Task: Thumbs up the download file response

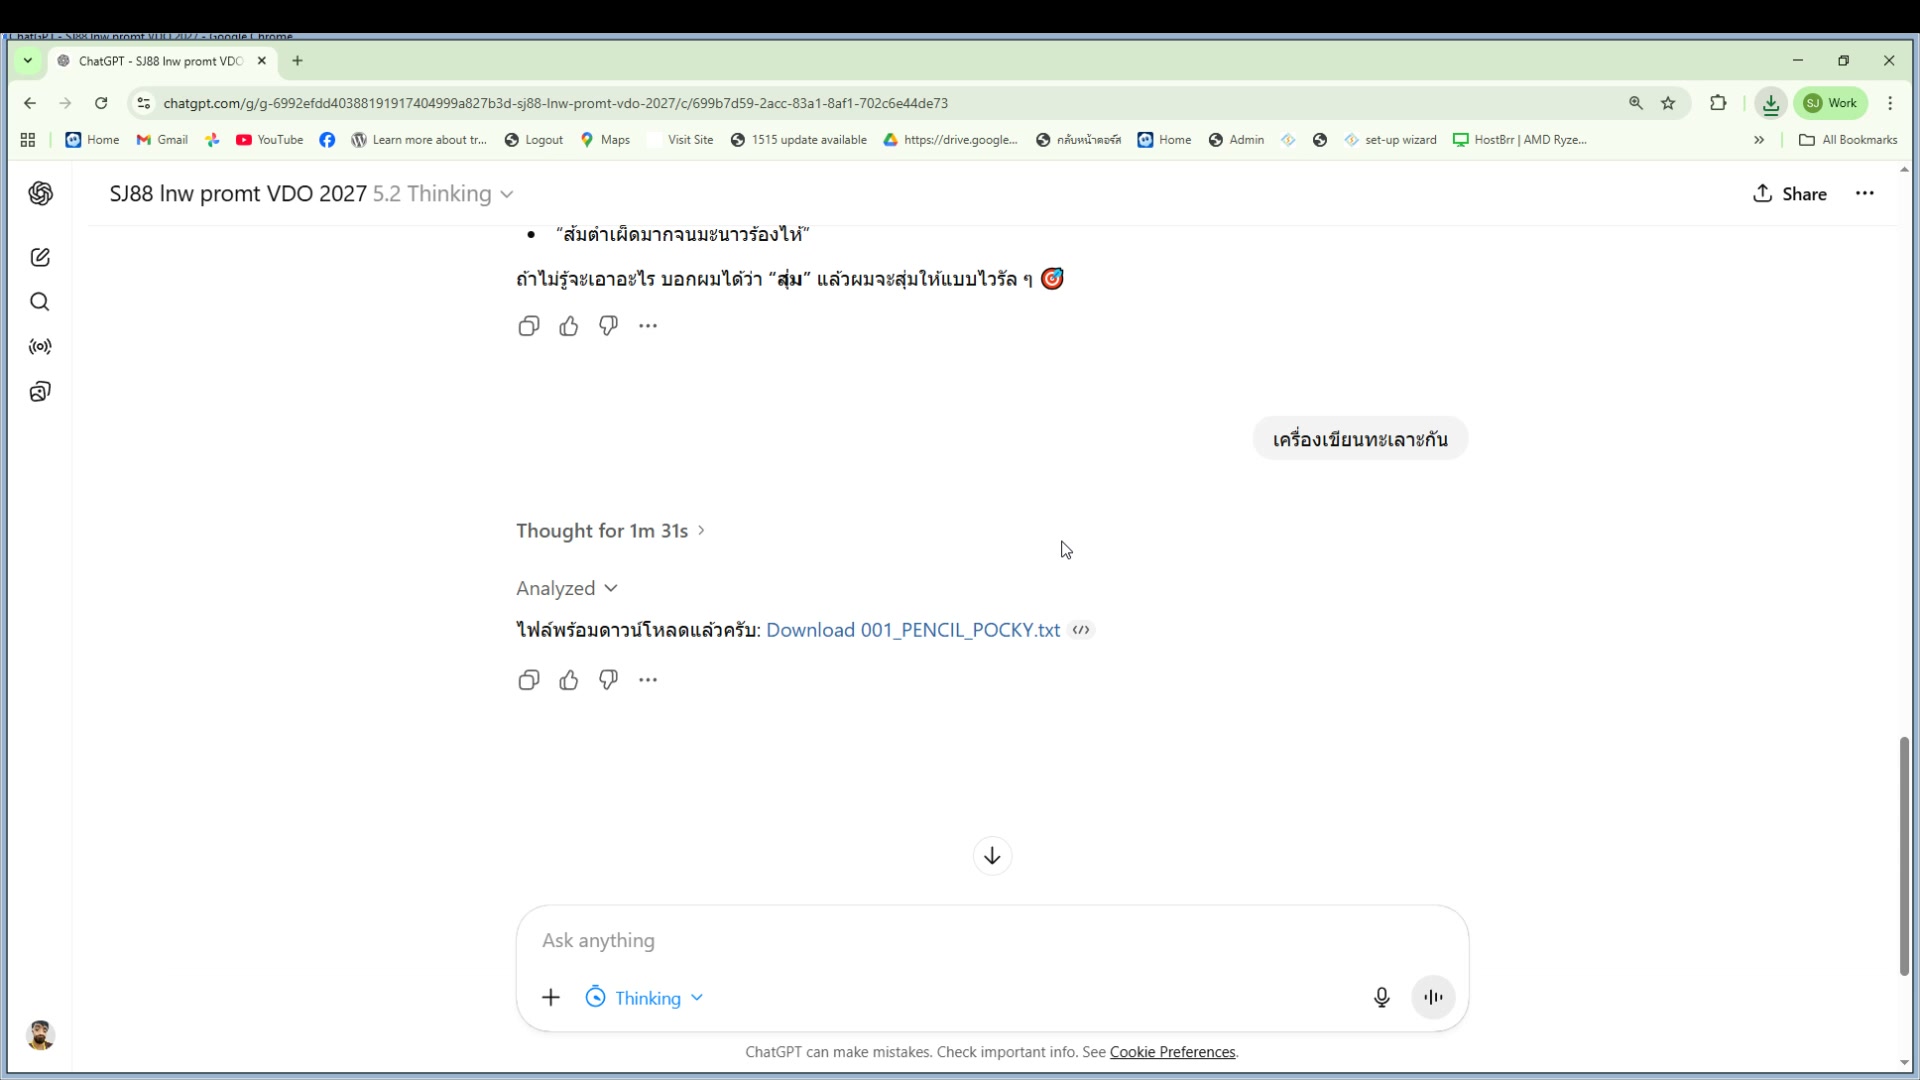Action: [x=569, y=680]
